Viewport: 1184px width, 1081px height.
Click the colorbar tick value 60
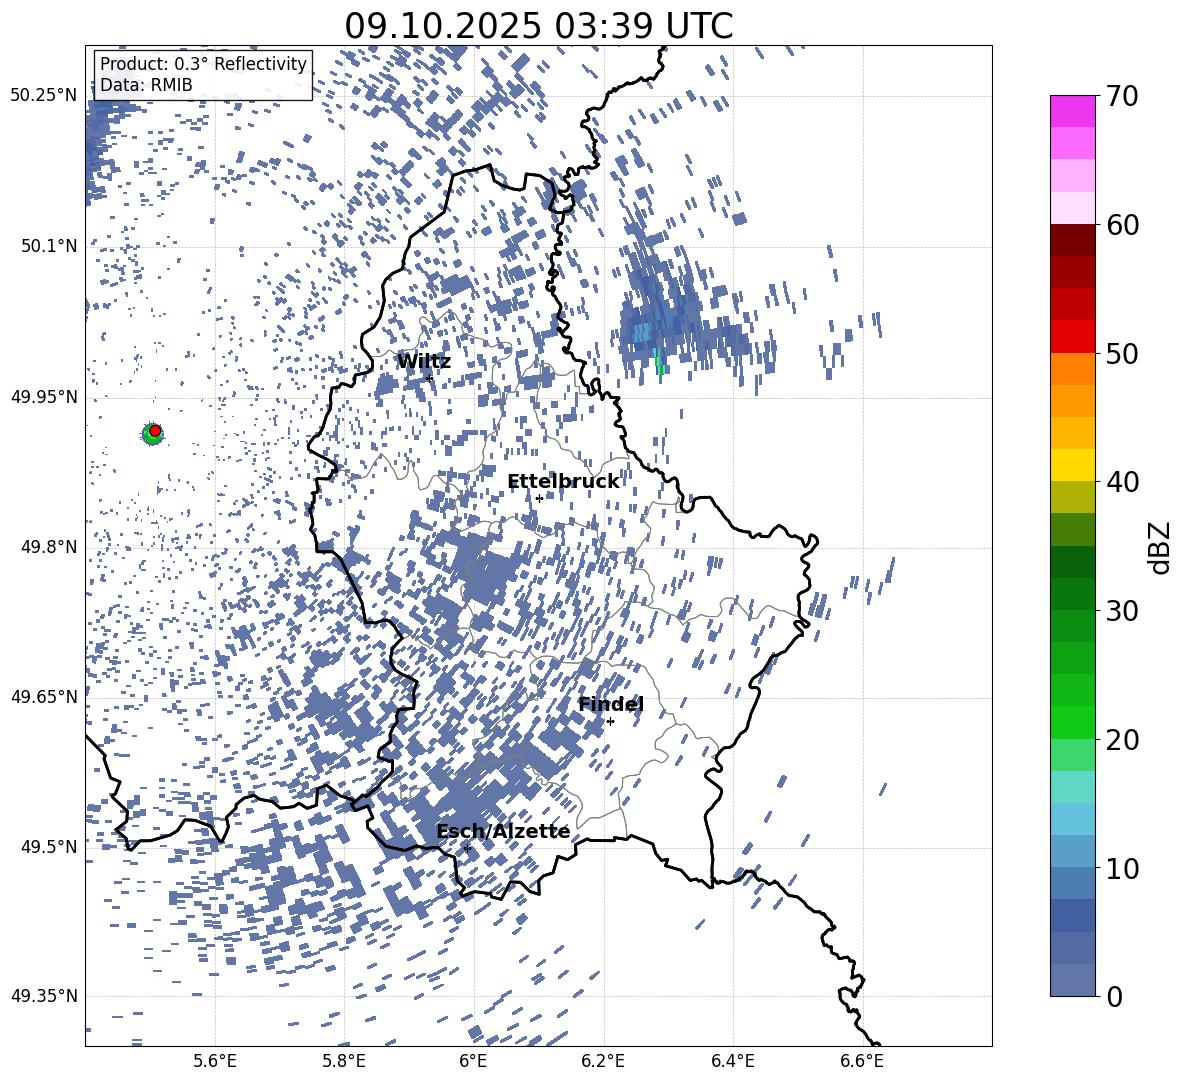[x=1123, y=225]
